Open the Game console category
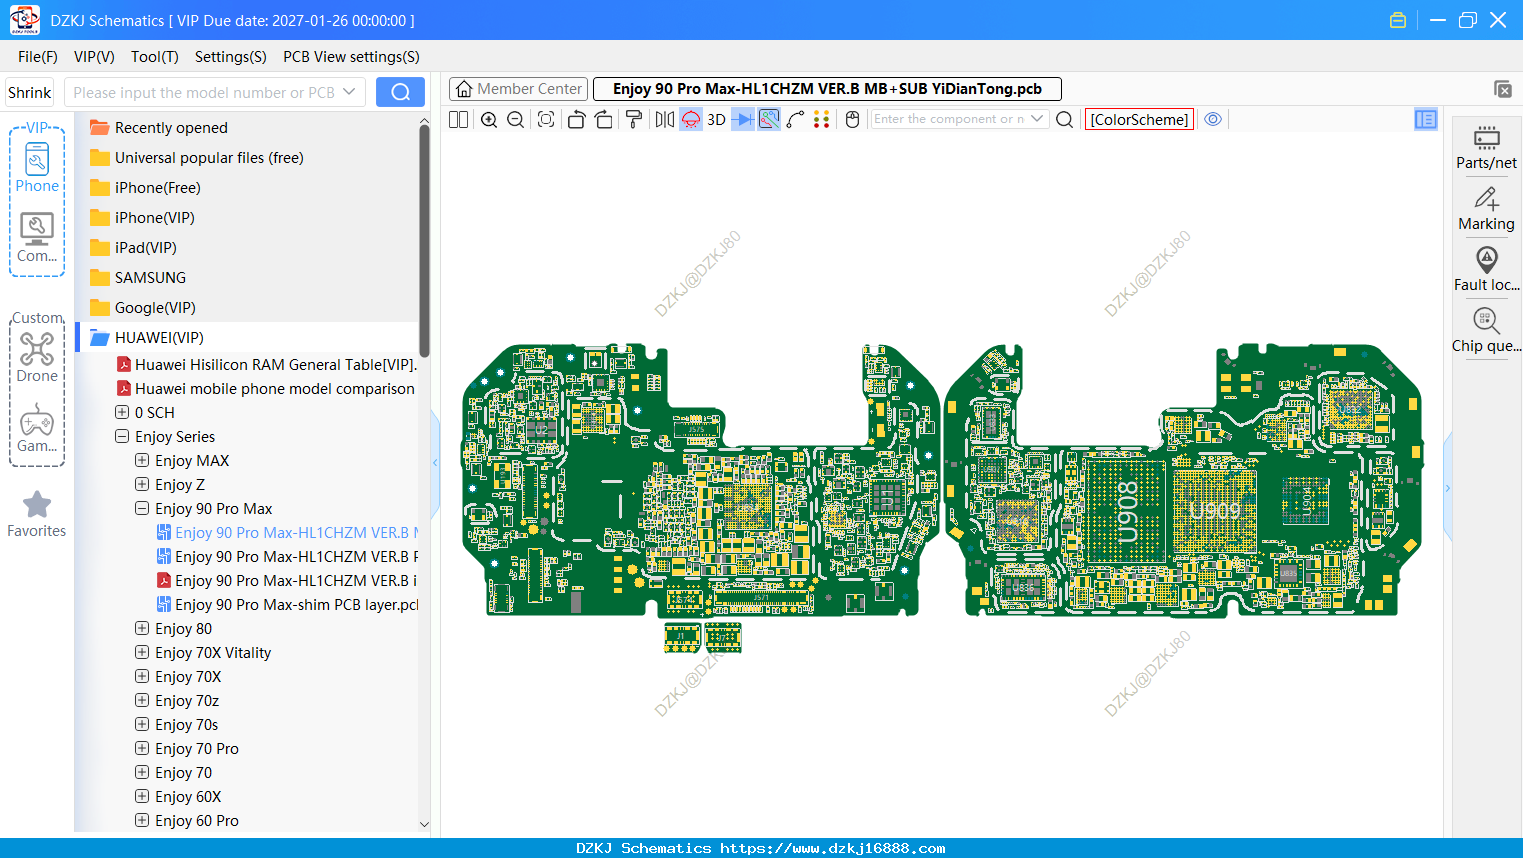Screen dimensions: 1523x858 click(x=37, y=428)
